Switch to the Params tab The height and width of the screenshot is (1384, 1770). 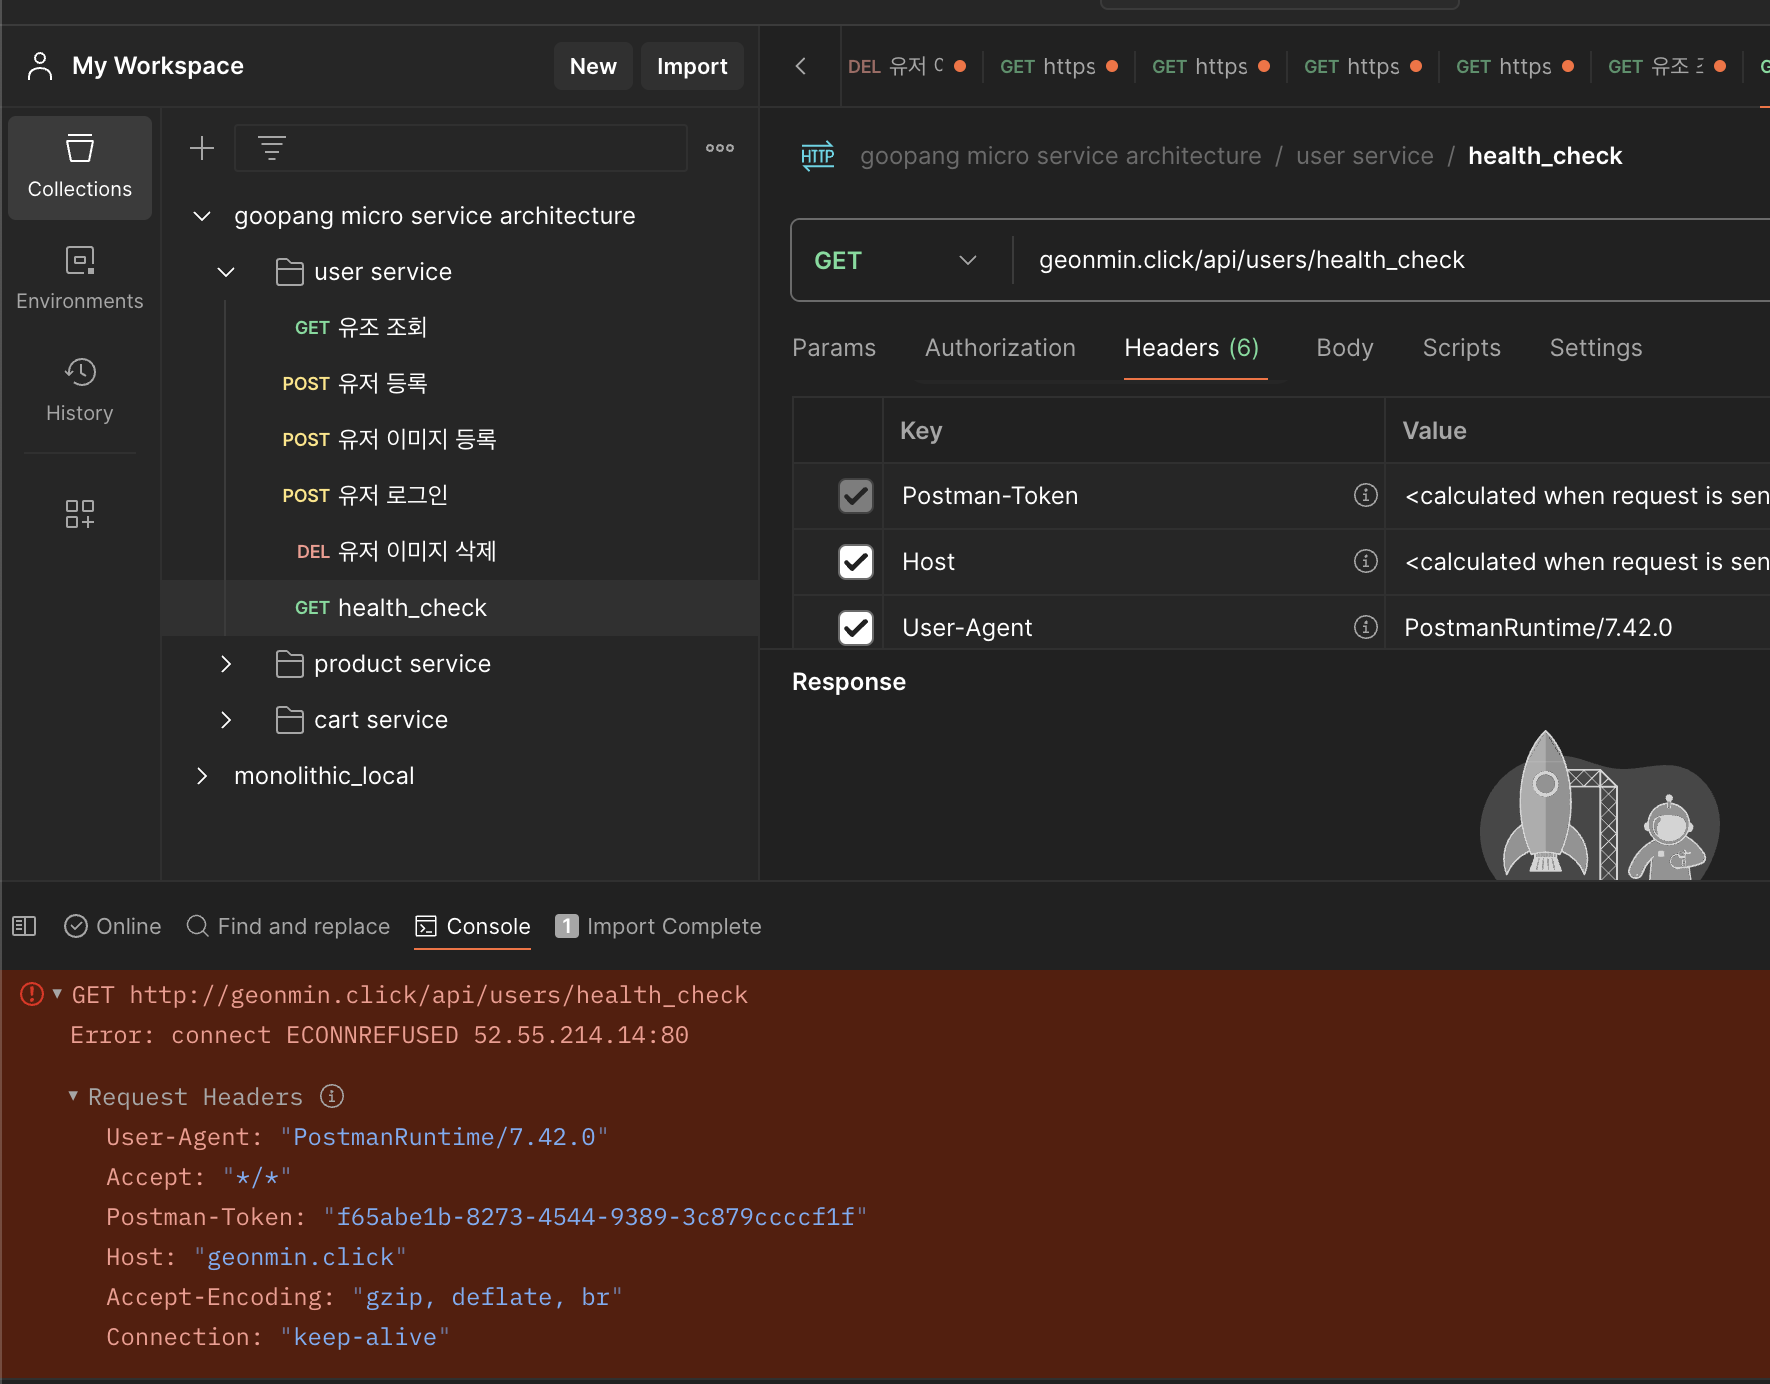pyautogui.click(x=834, y=348)
